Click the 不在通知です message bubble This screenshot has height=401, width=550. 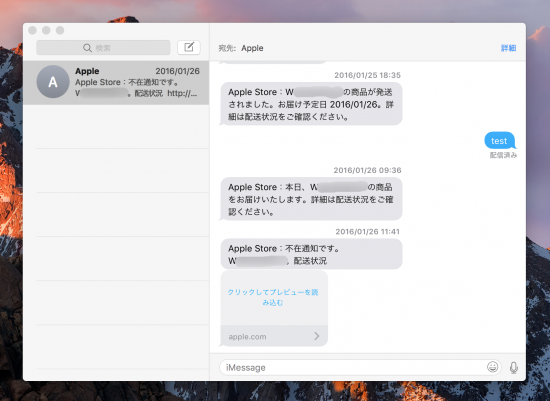pyautogui.click(x=311, y=254)
